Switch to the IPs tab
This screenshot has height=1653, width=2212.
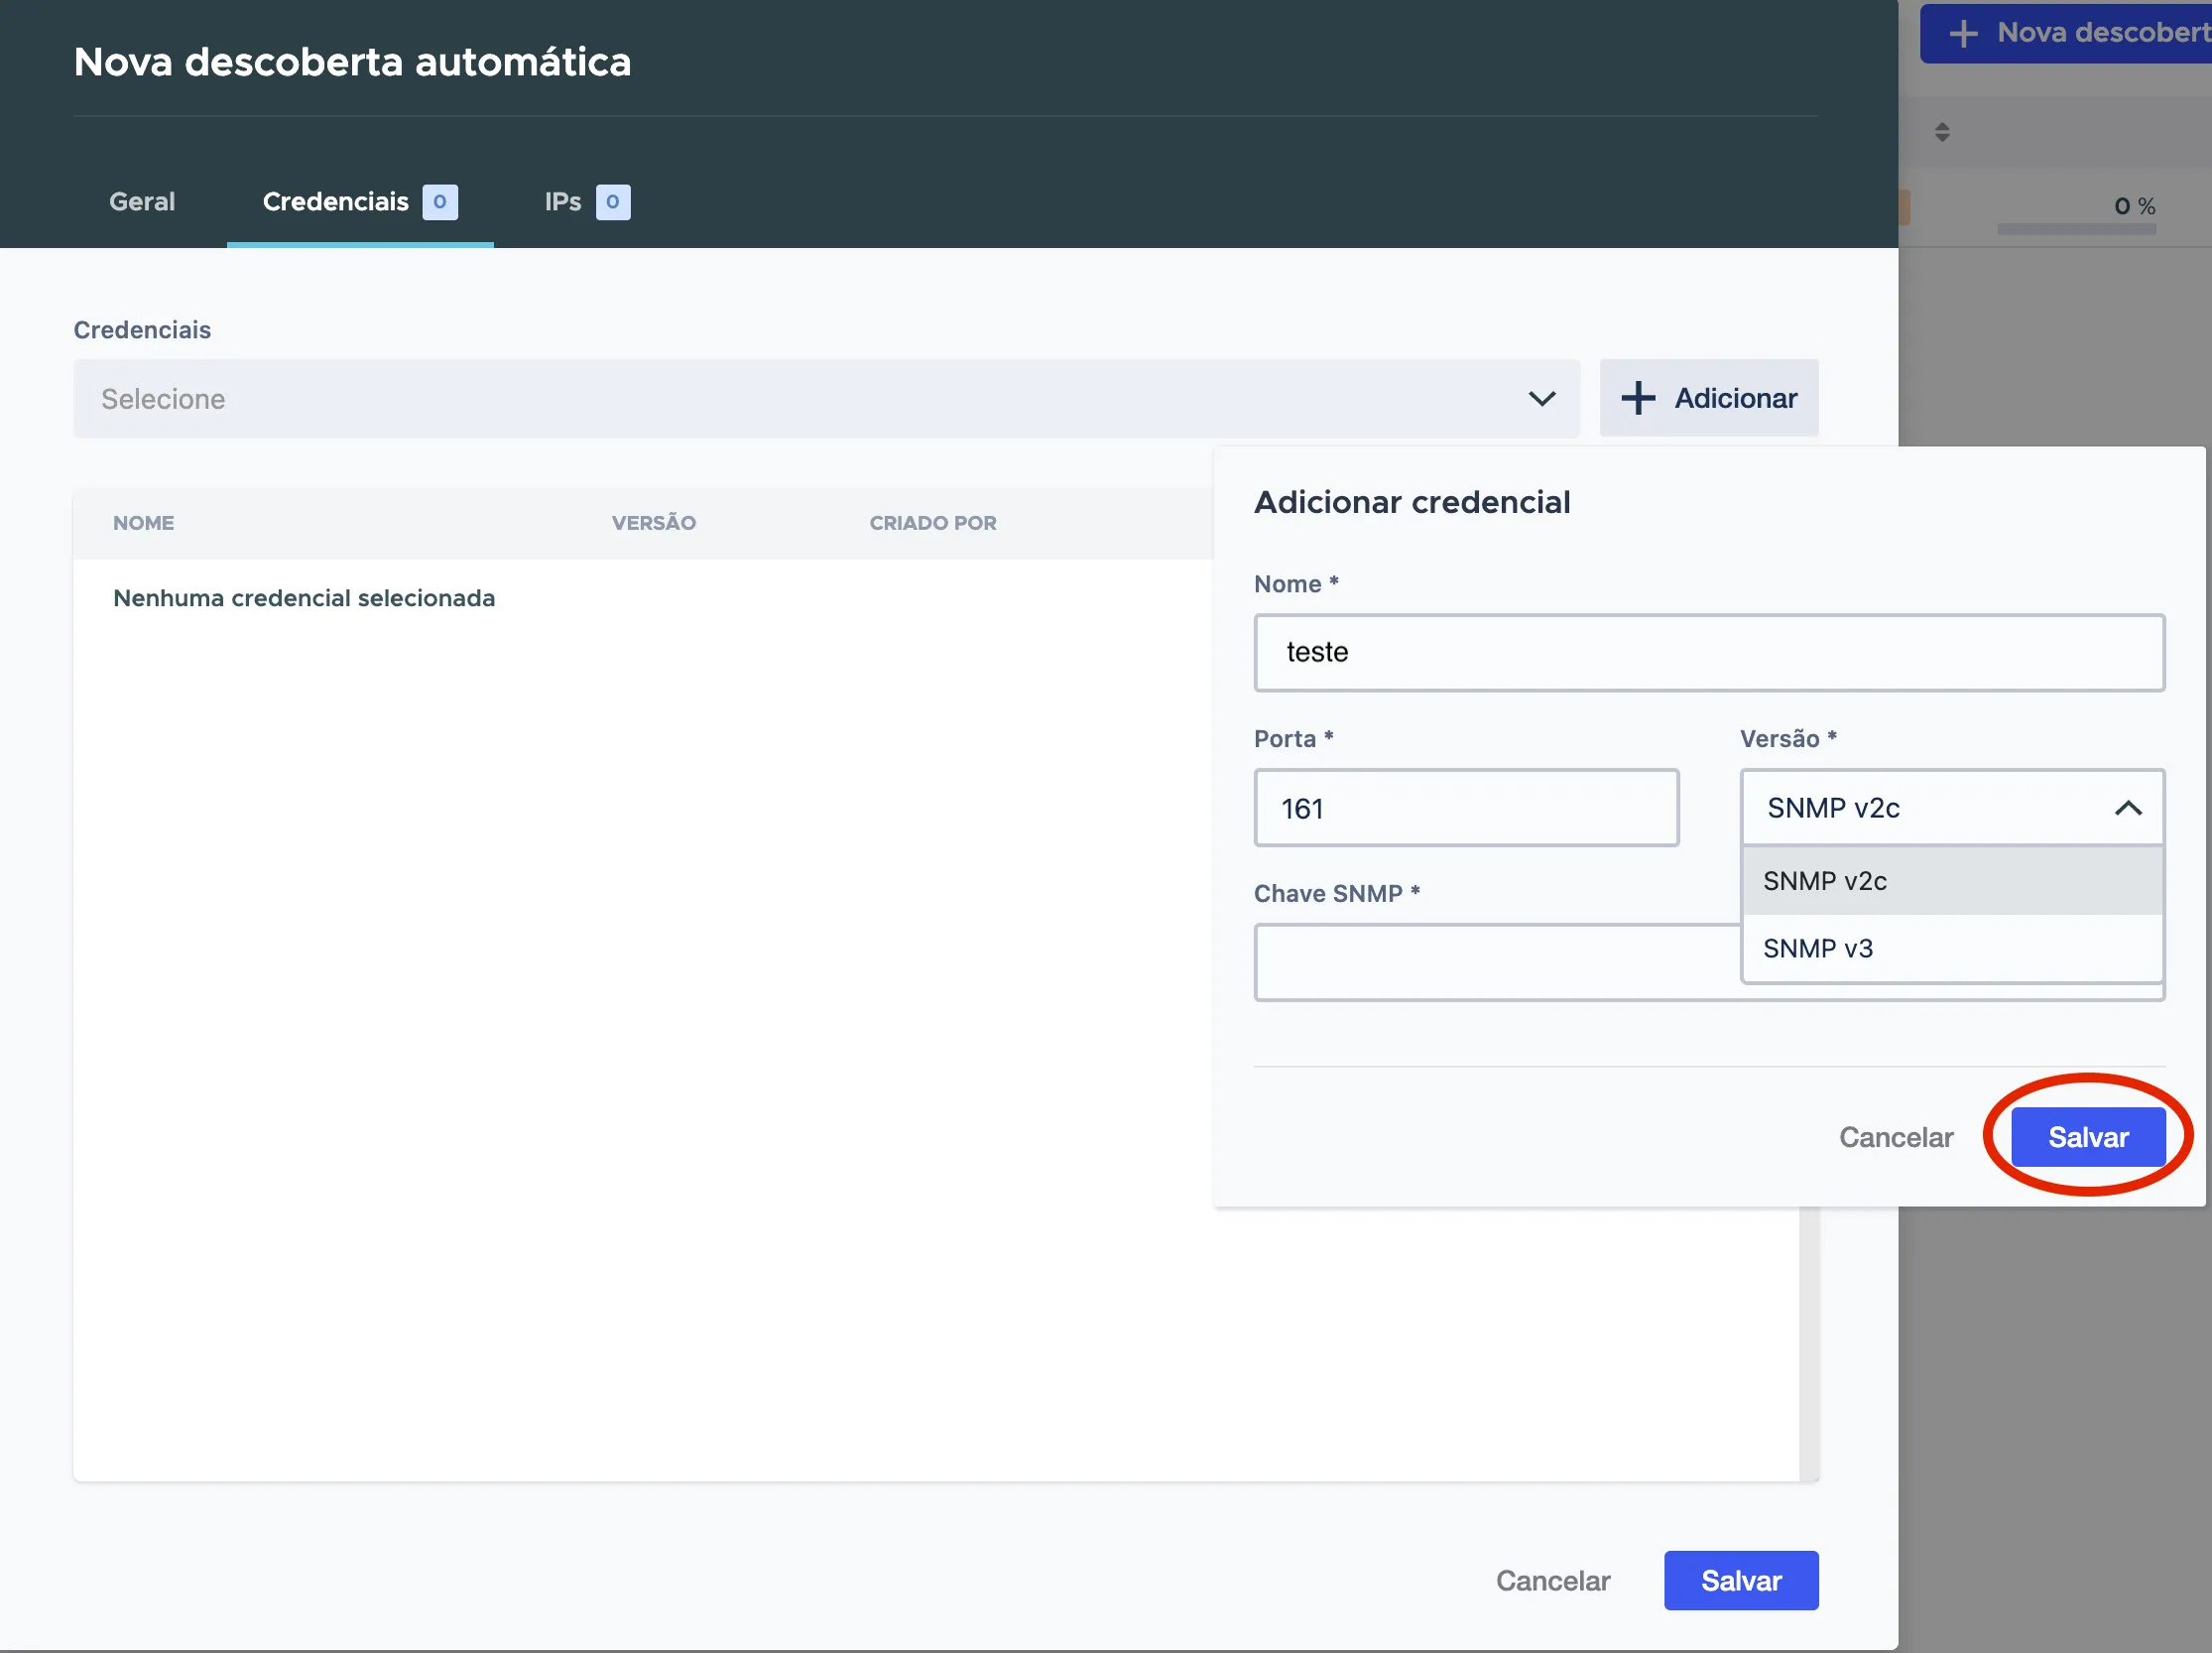pyautogui.click(x=587, y=202)
